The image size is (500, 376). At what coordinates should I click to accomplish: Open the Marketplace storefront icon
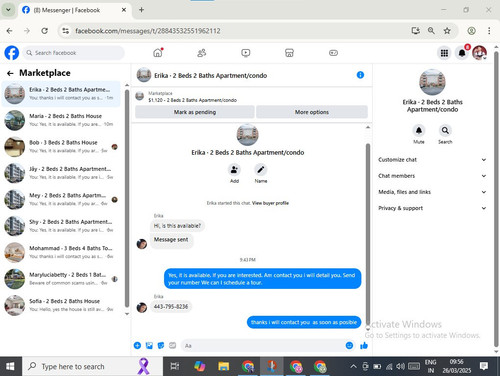tap(289, 53)
